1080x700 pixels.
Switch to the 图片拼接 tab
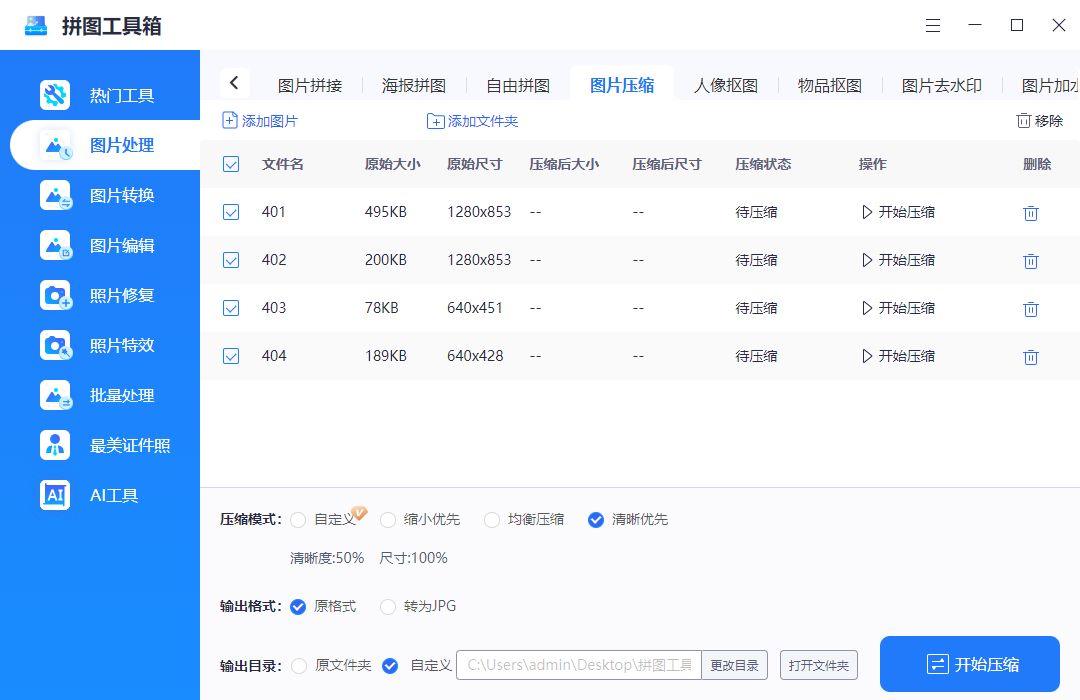coord(310,85)
